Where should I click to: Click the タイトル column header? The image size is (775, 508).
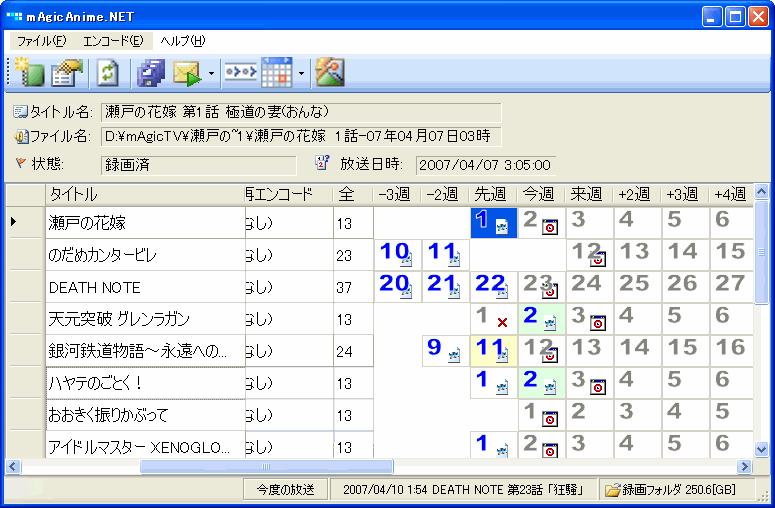pyautogui.click(x=145, y=195)
